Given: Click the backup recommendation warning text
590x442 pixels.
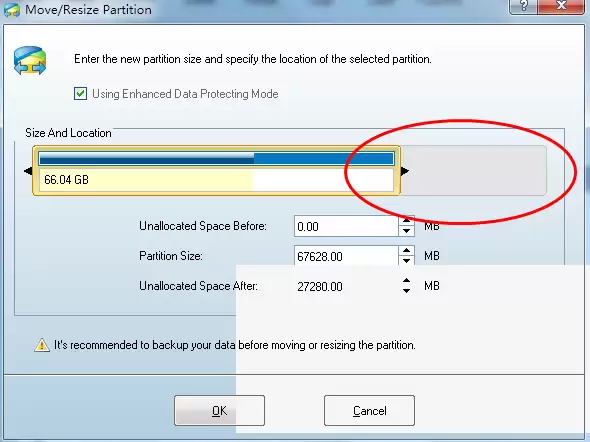Looking at the screenshot, I should click(x=235, y=345).
